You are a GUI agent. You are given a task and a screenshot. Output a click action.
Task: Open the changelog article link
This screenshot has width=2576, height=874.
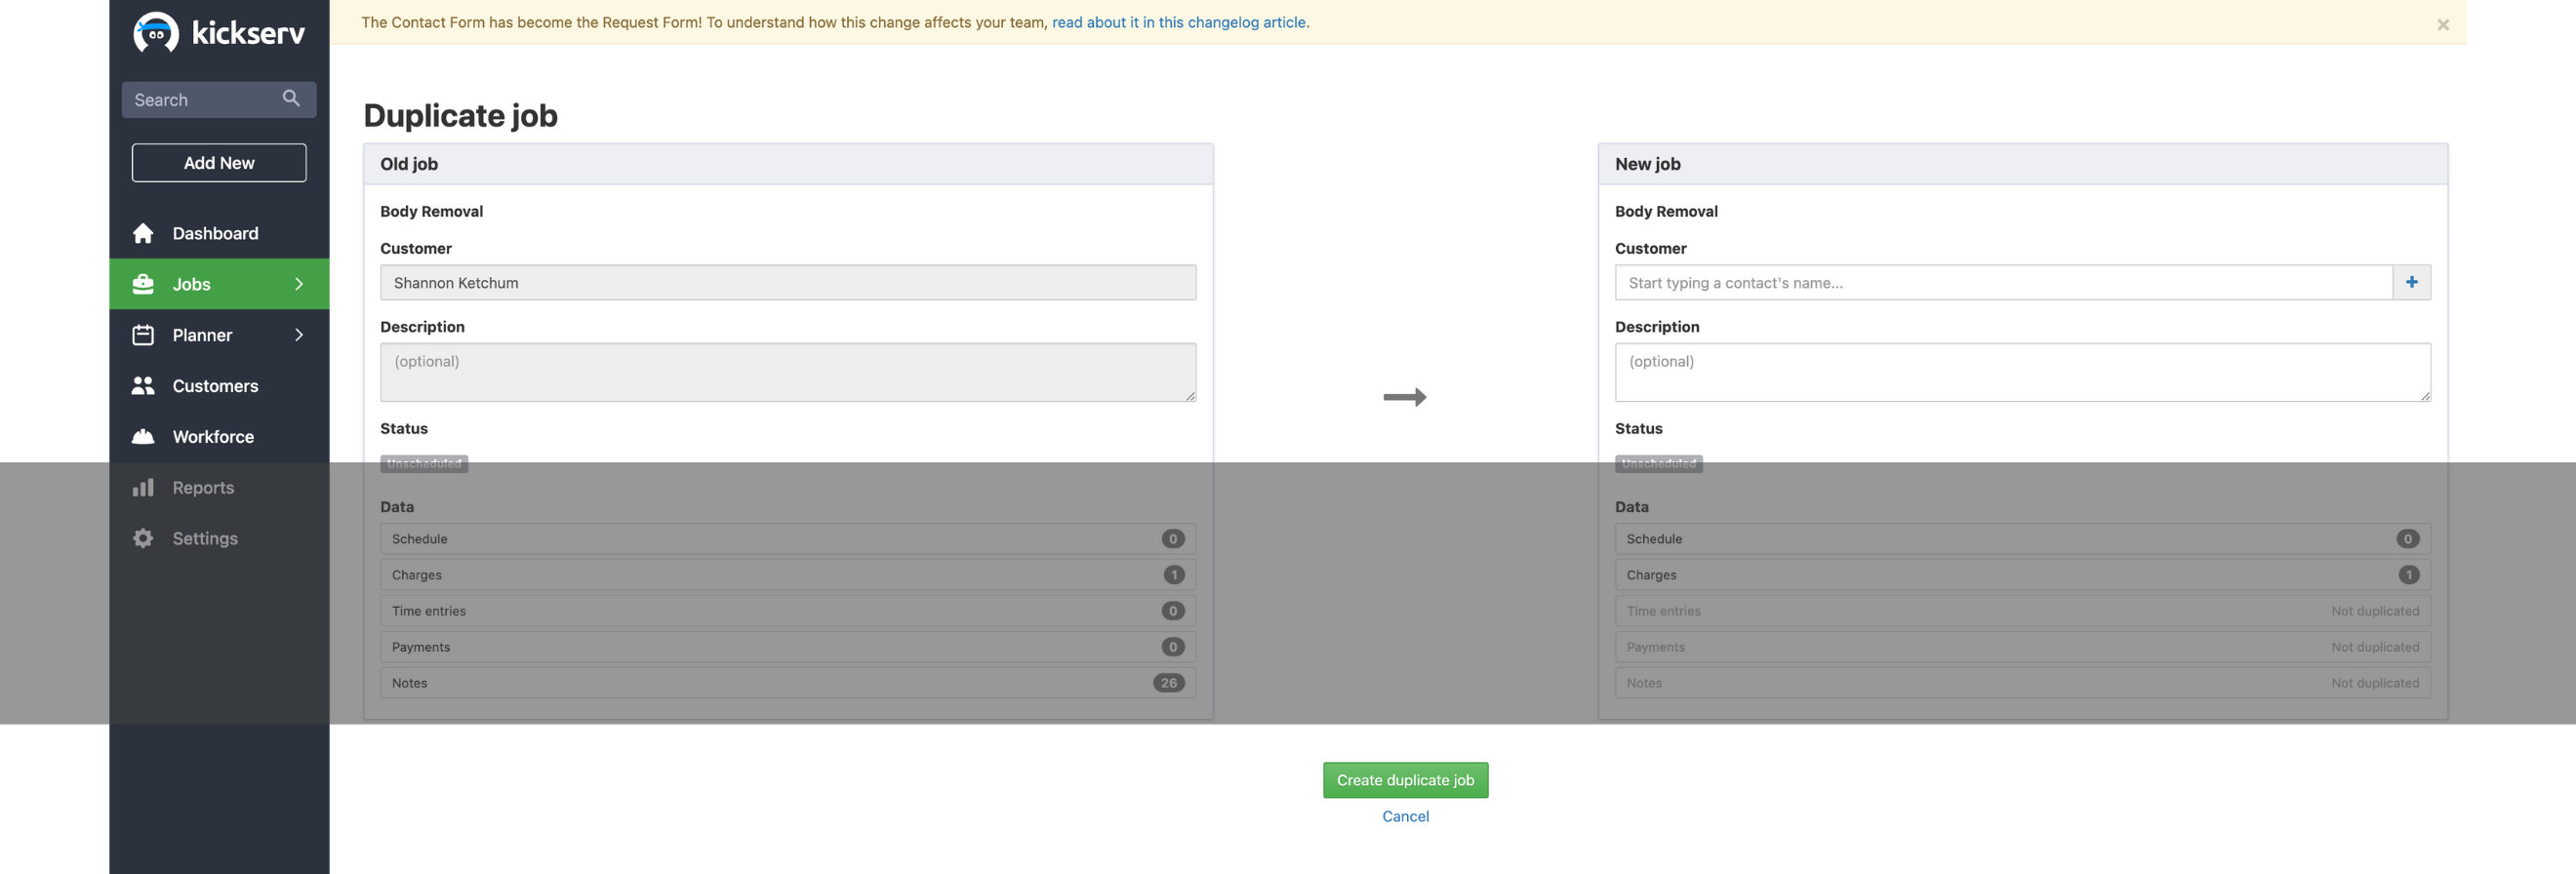pos(1179,22)
